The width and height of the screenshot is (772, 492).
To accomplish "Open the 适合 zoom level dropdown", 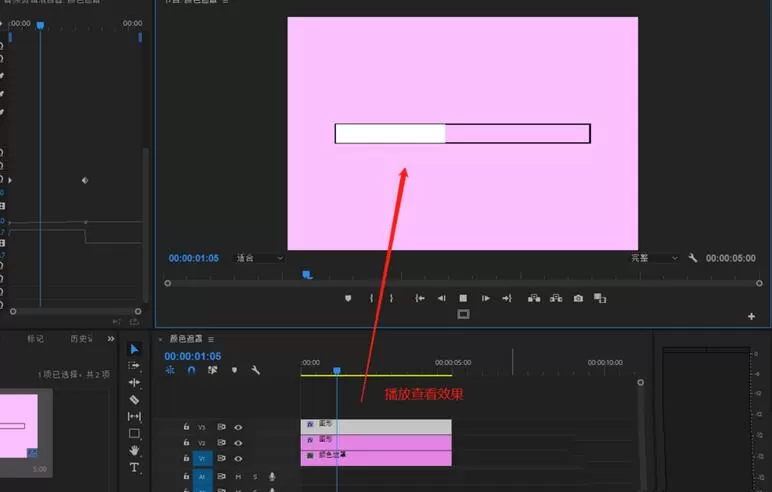I will [x=259, y=258].
